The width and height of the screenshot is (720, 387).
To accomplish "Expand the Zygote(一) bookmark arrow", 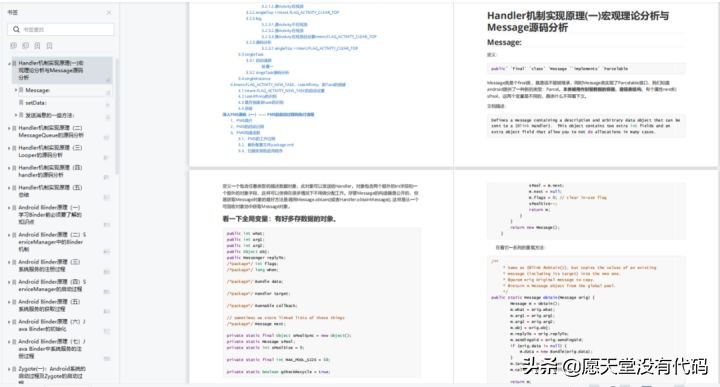I will coord(9,369).
